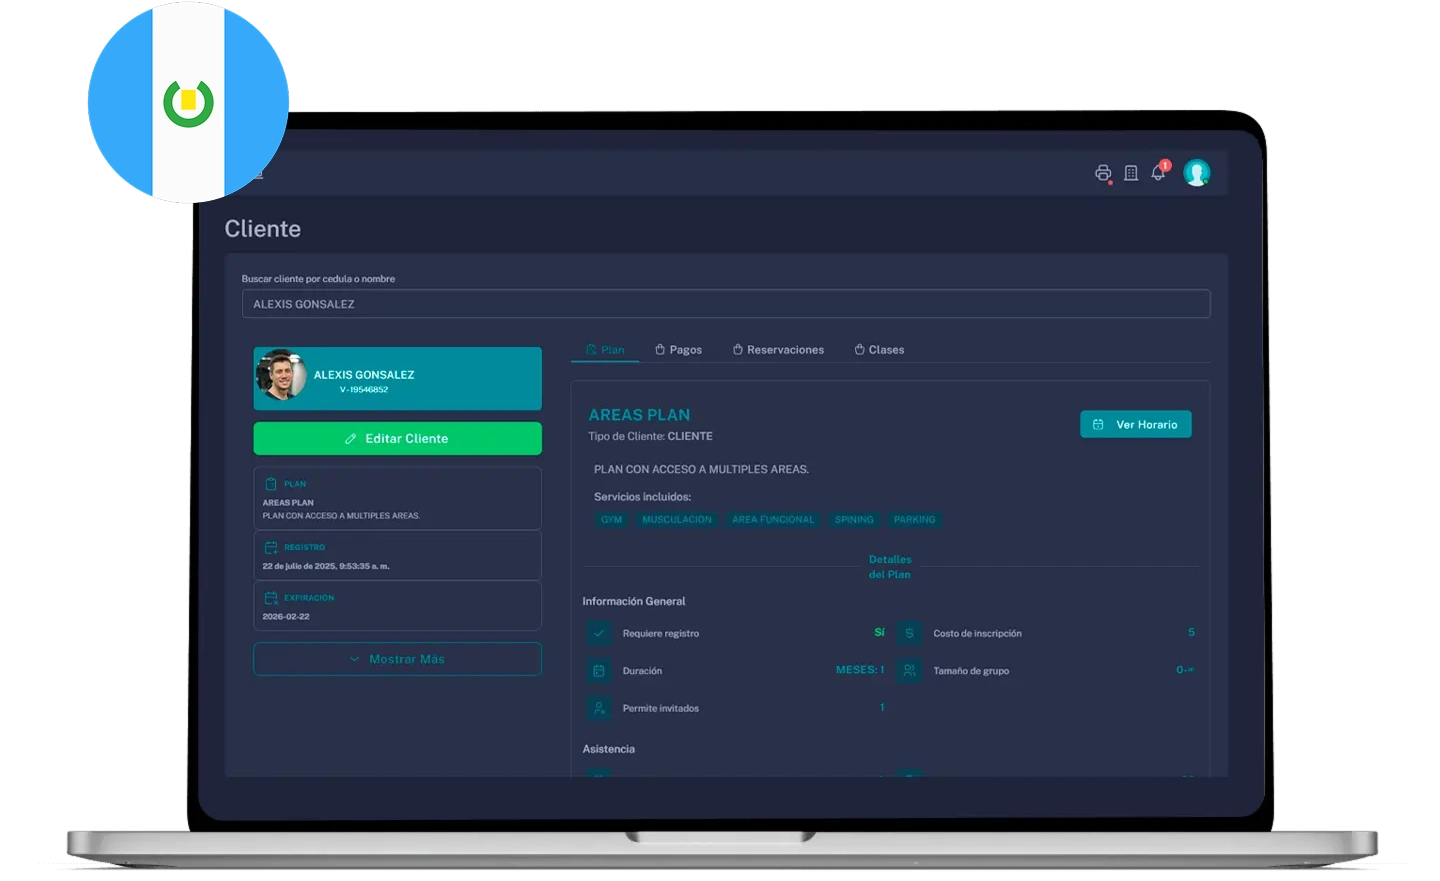1440x881 pixels.
Task: Open the Reservaciones tab
Action: point(778,350)
